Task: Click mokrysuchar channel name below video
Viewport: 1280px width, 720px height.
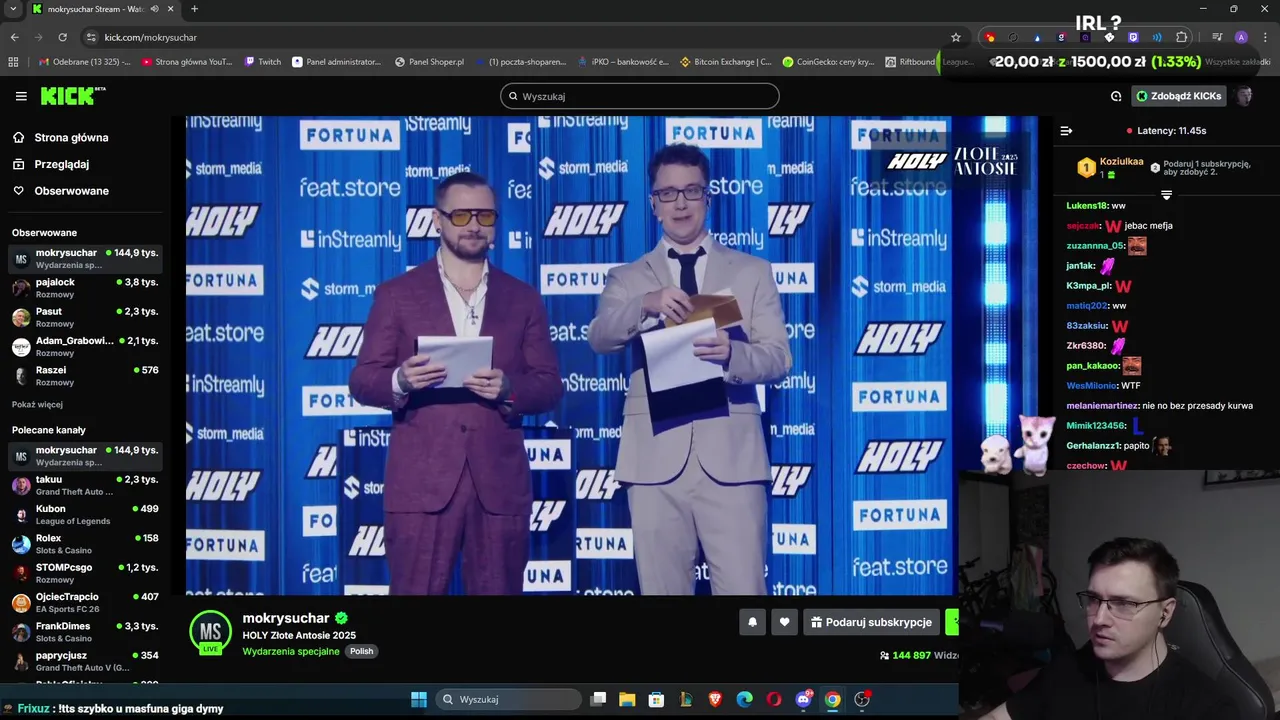Action: (286, 618)
